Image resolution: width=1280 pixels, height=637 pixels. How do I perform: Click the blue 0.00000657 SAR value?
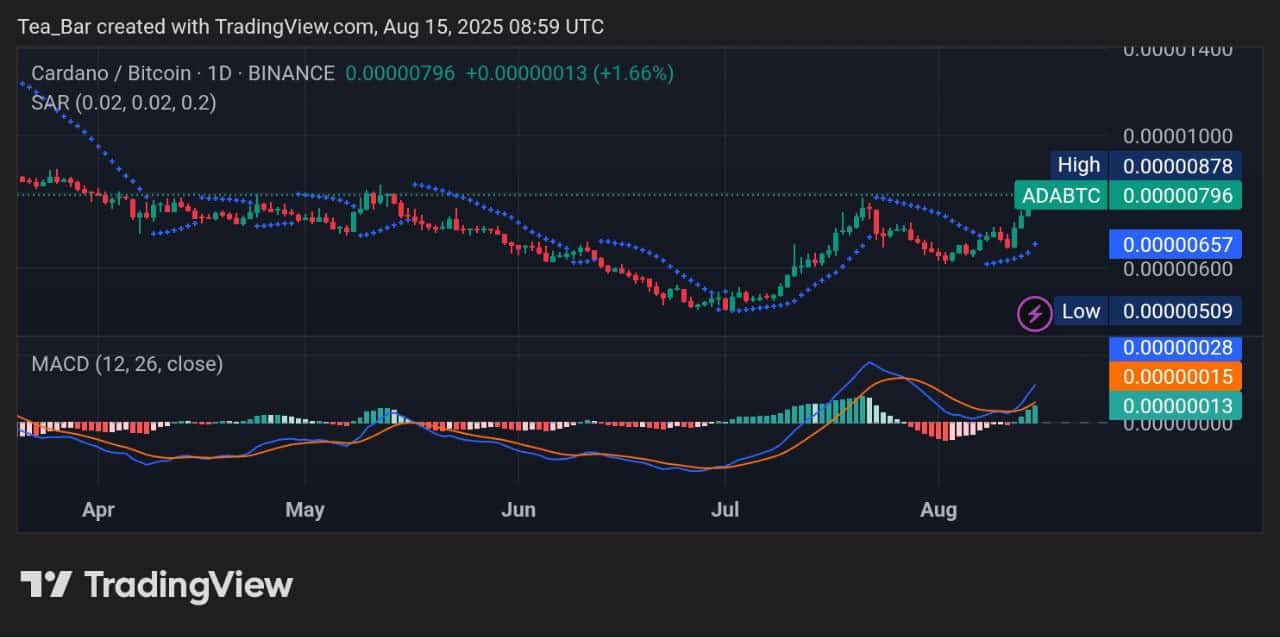(1177, 244)
